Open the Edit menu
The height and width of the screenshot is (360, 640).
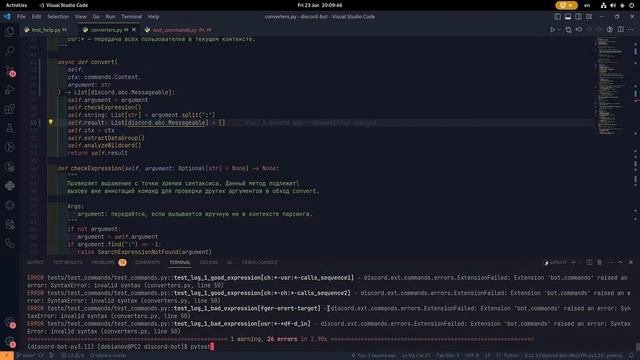click(x=36, y=17)
